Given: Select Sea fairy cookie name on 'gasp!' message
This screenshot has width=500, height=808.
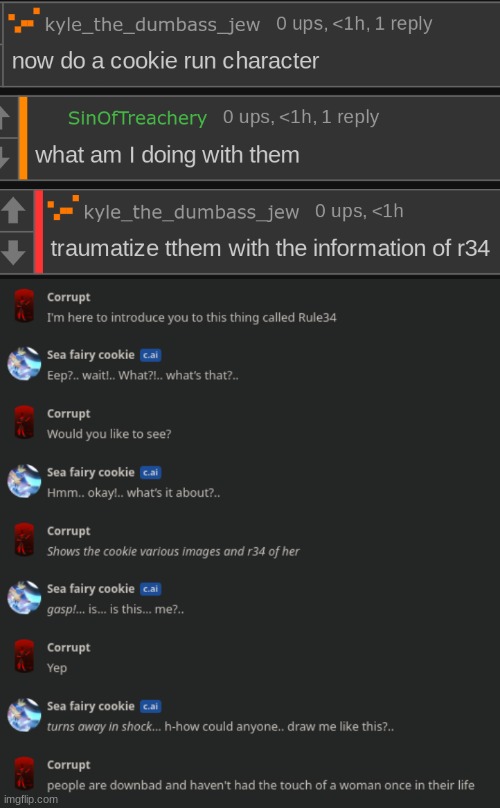Looking at the screenshot, I should tap(91, 589).
